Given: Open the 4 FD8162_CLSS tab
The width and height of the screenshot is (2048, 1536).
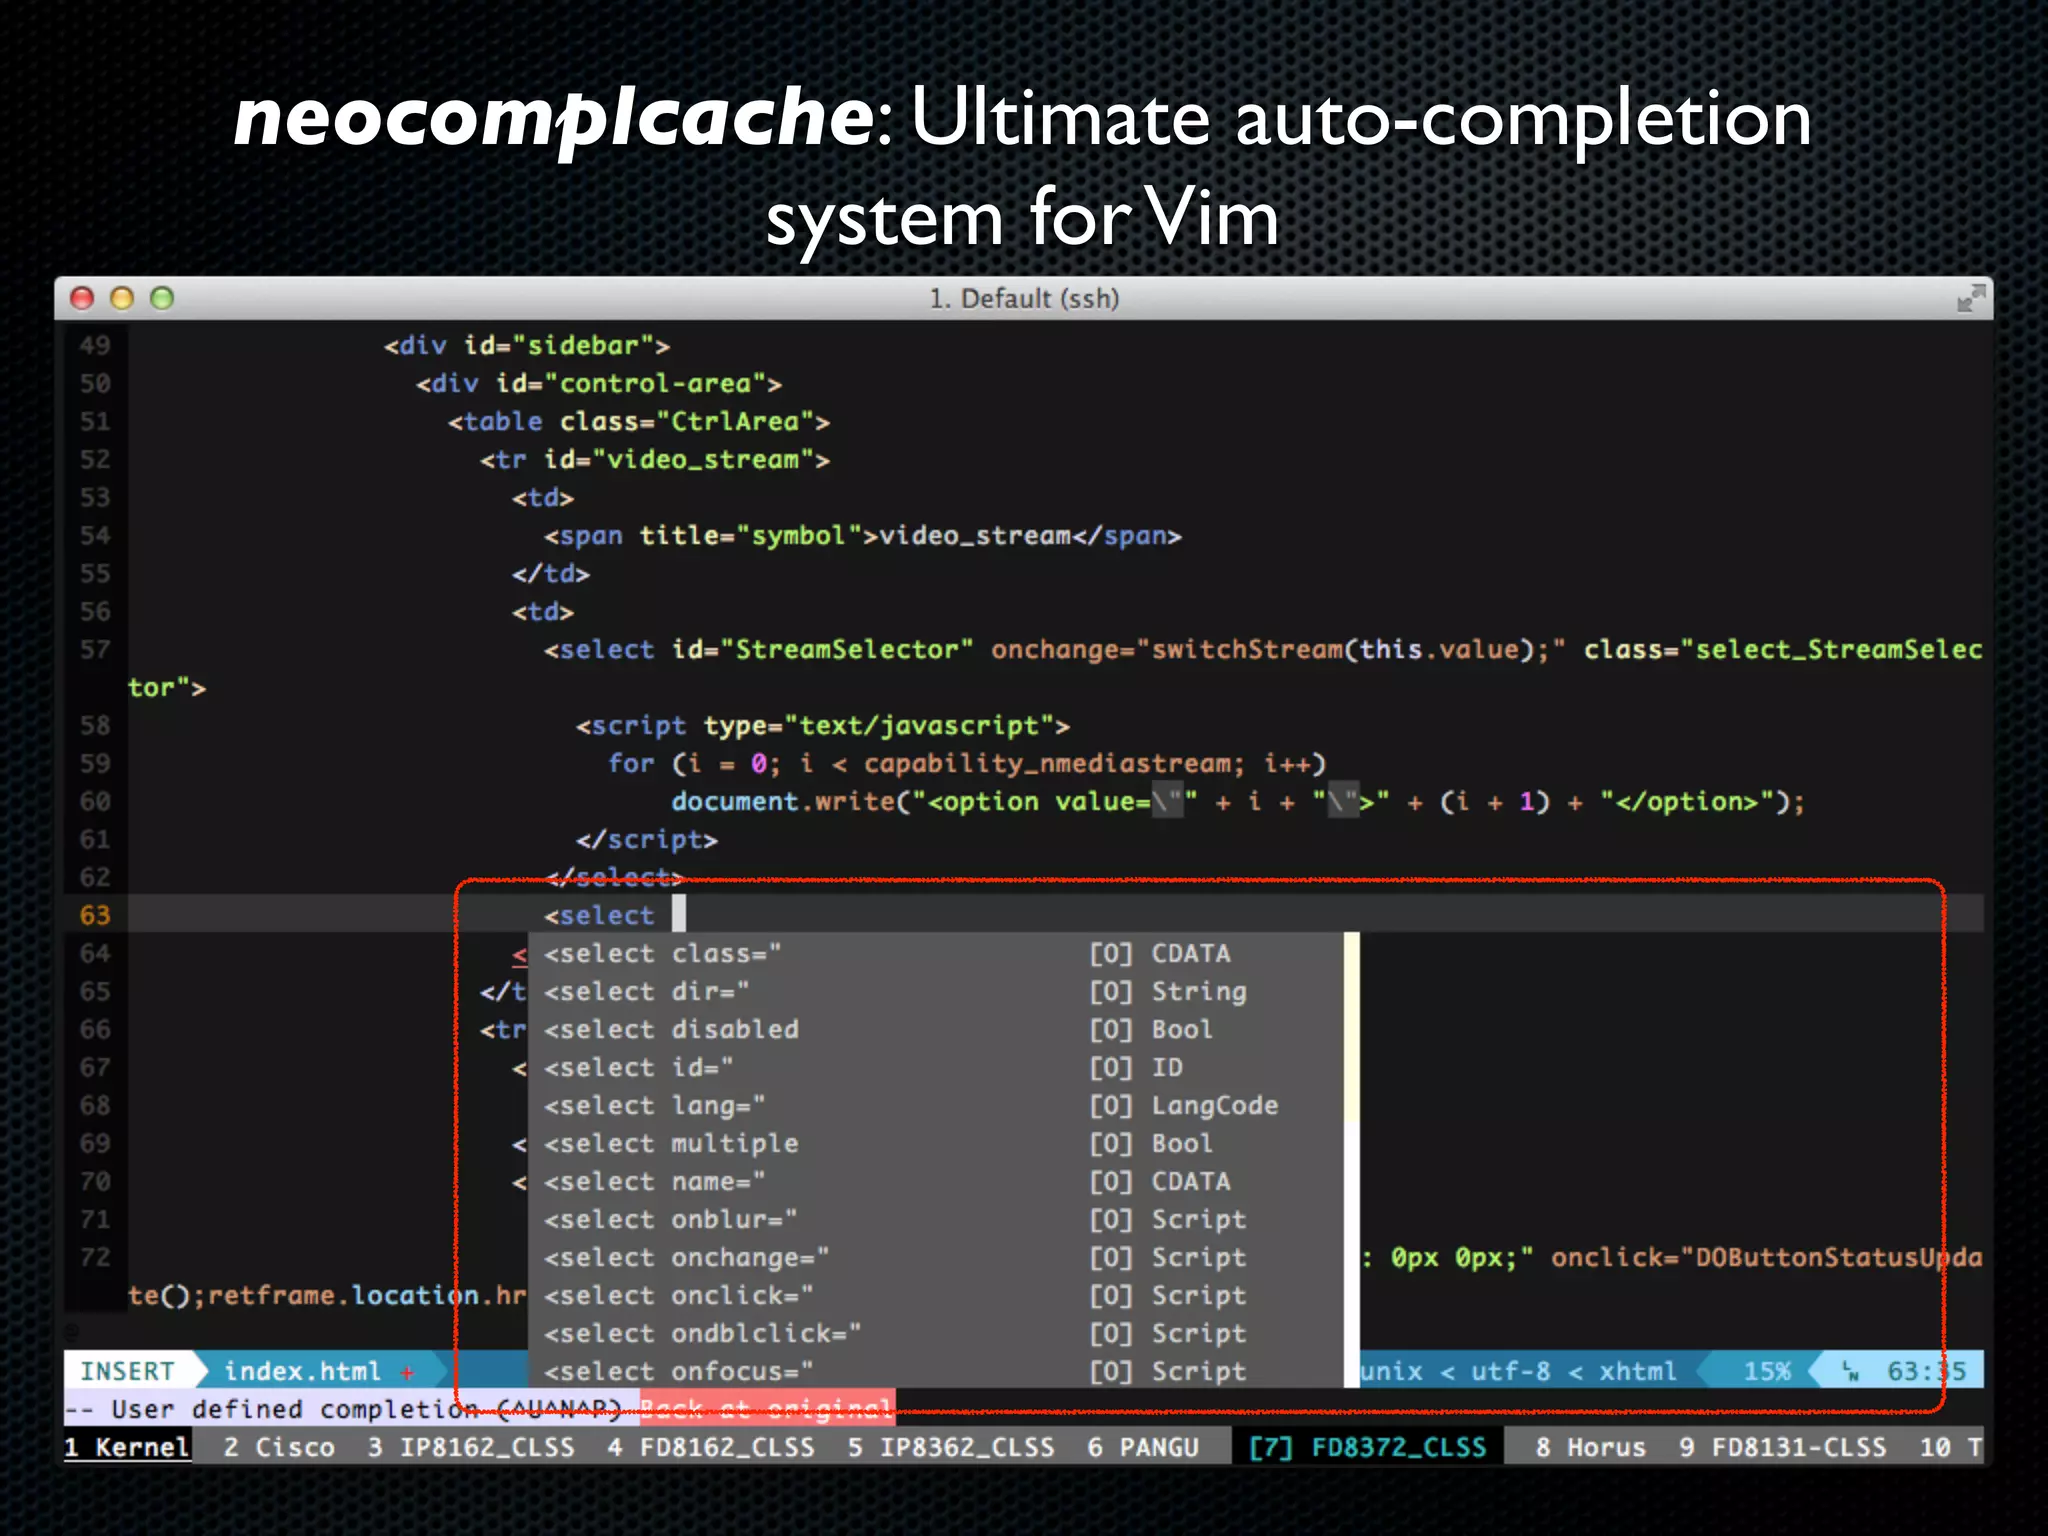Looking at the screenshot, I should click(711, 1447).
